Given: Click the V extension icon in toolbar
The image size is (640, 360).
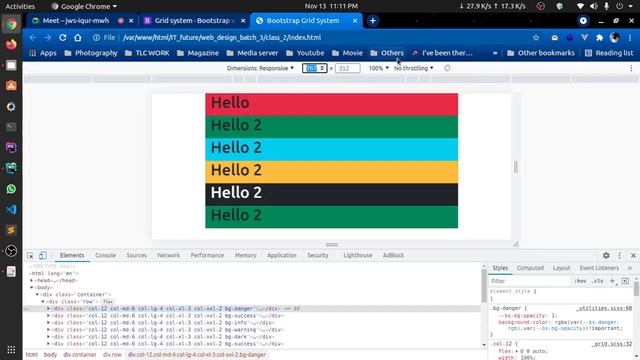Looking at the screenshot, I should click(x=584, y=38).
